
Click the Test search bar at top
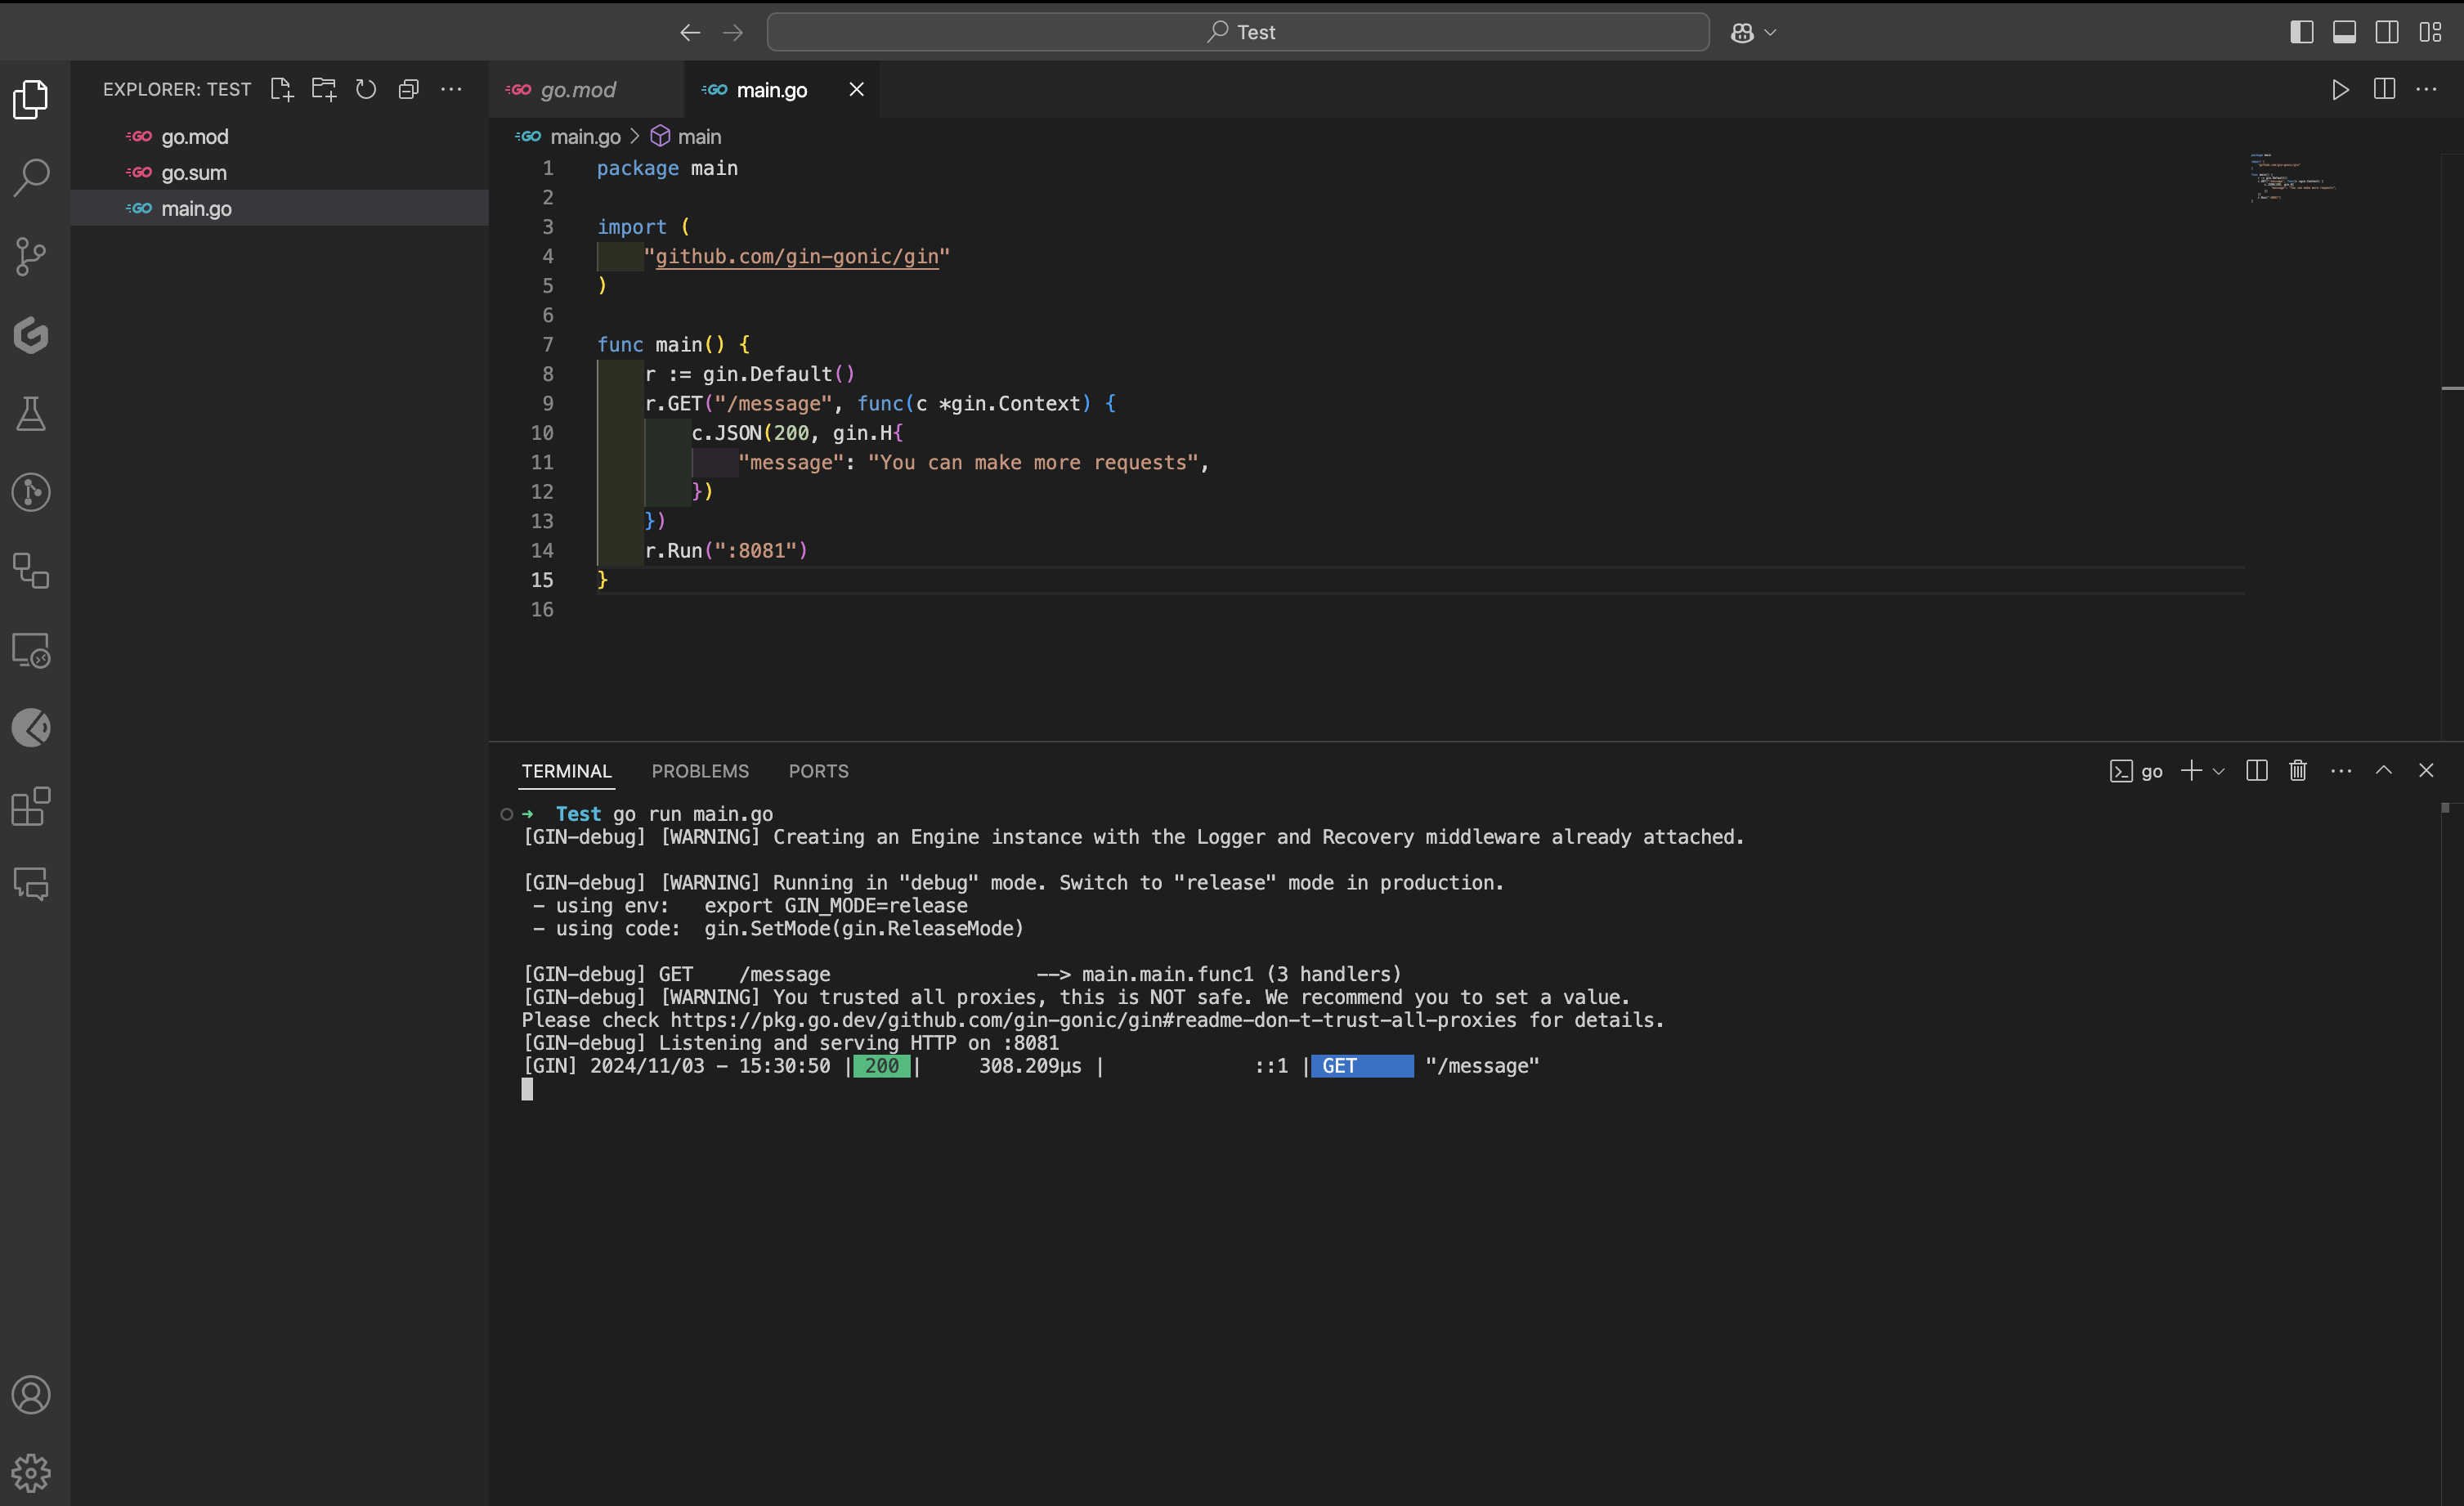(1239, 31)
